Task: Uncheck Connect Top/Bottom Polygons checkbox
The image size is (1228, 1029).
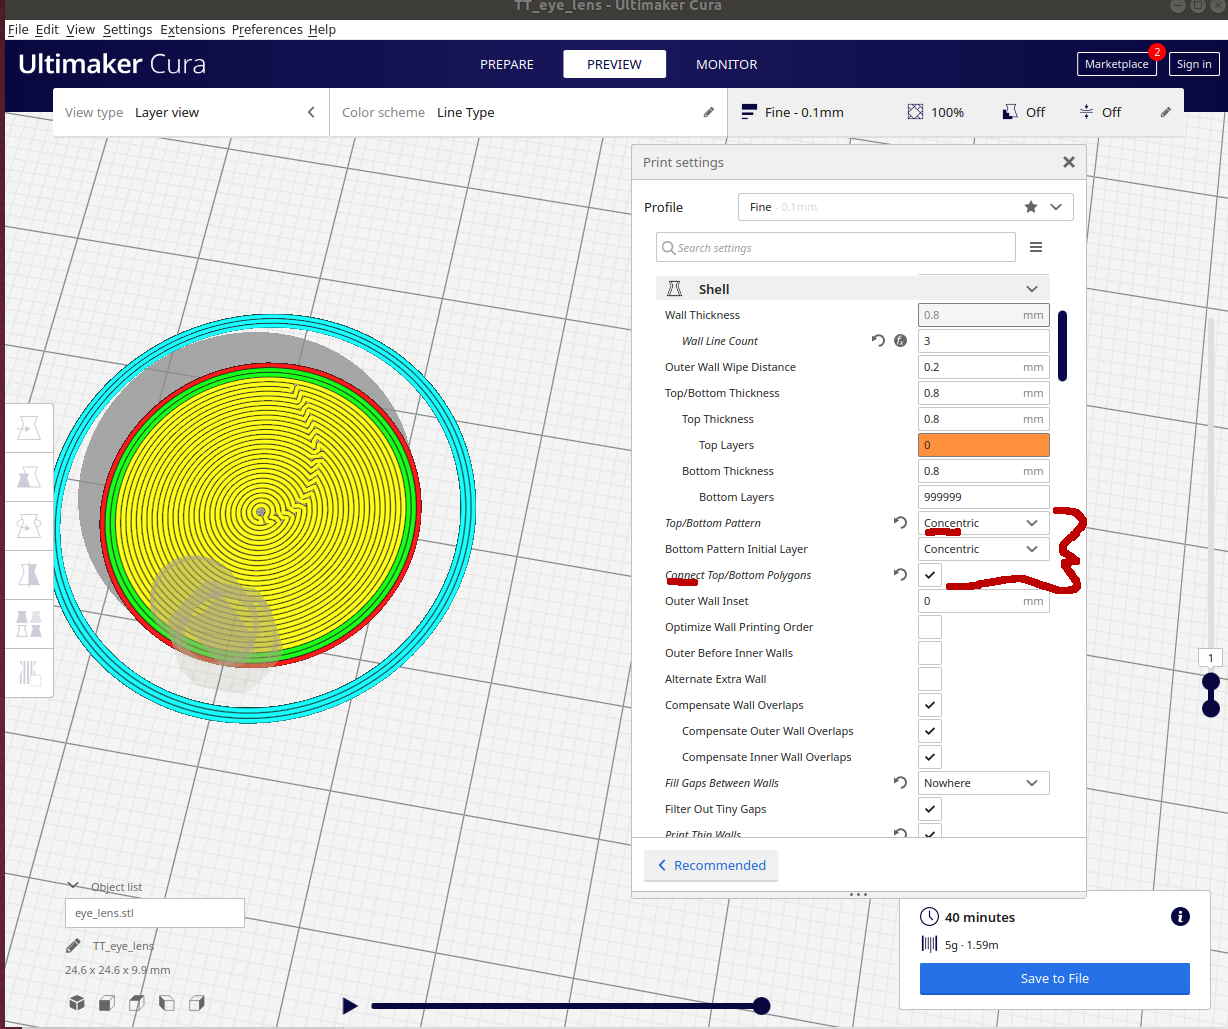Action: 930,575
